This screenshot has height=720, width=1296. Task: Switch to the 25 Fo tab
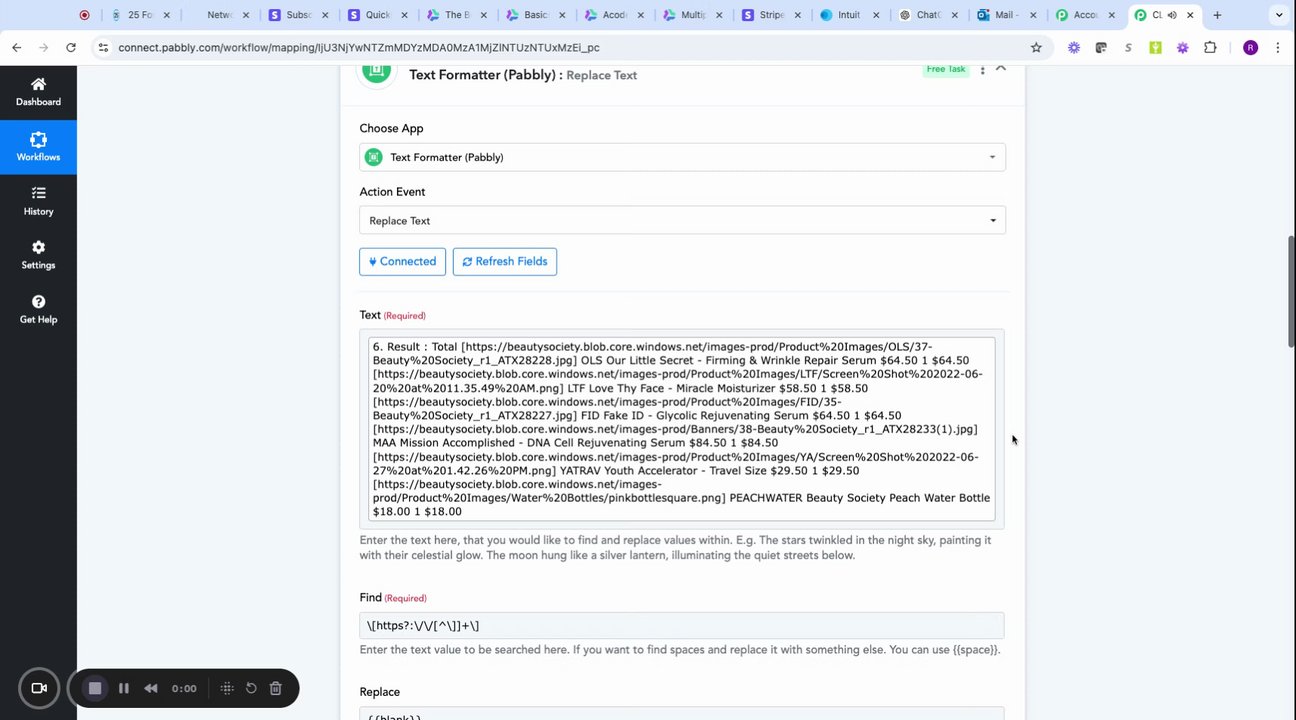143,15
